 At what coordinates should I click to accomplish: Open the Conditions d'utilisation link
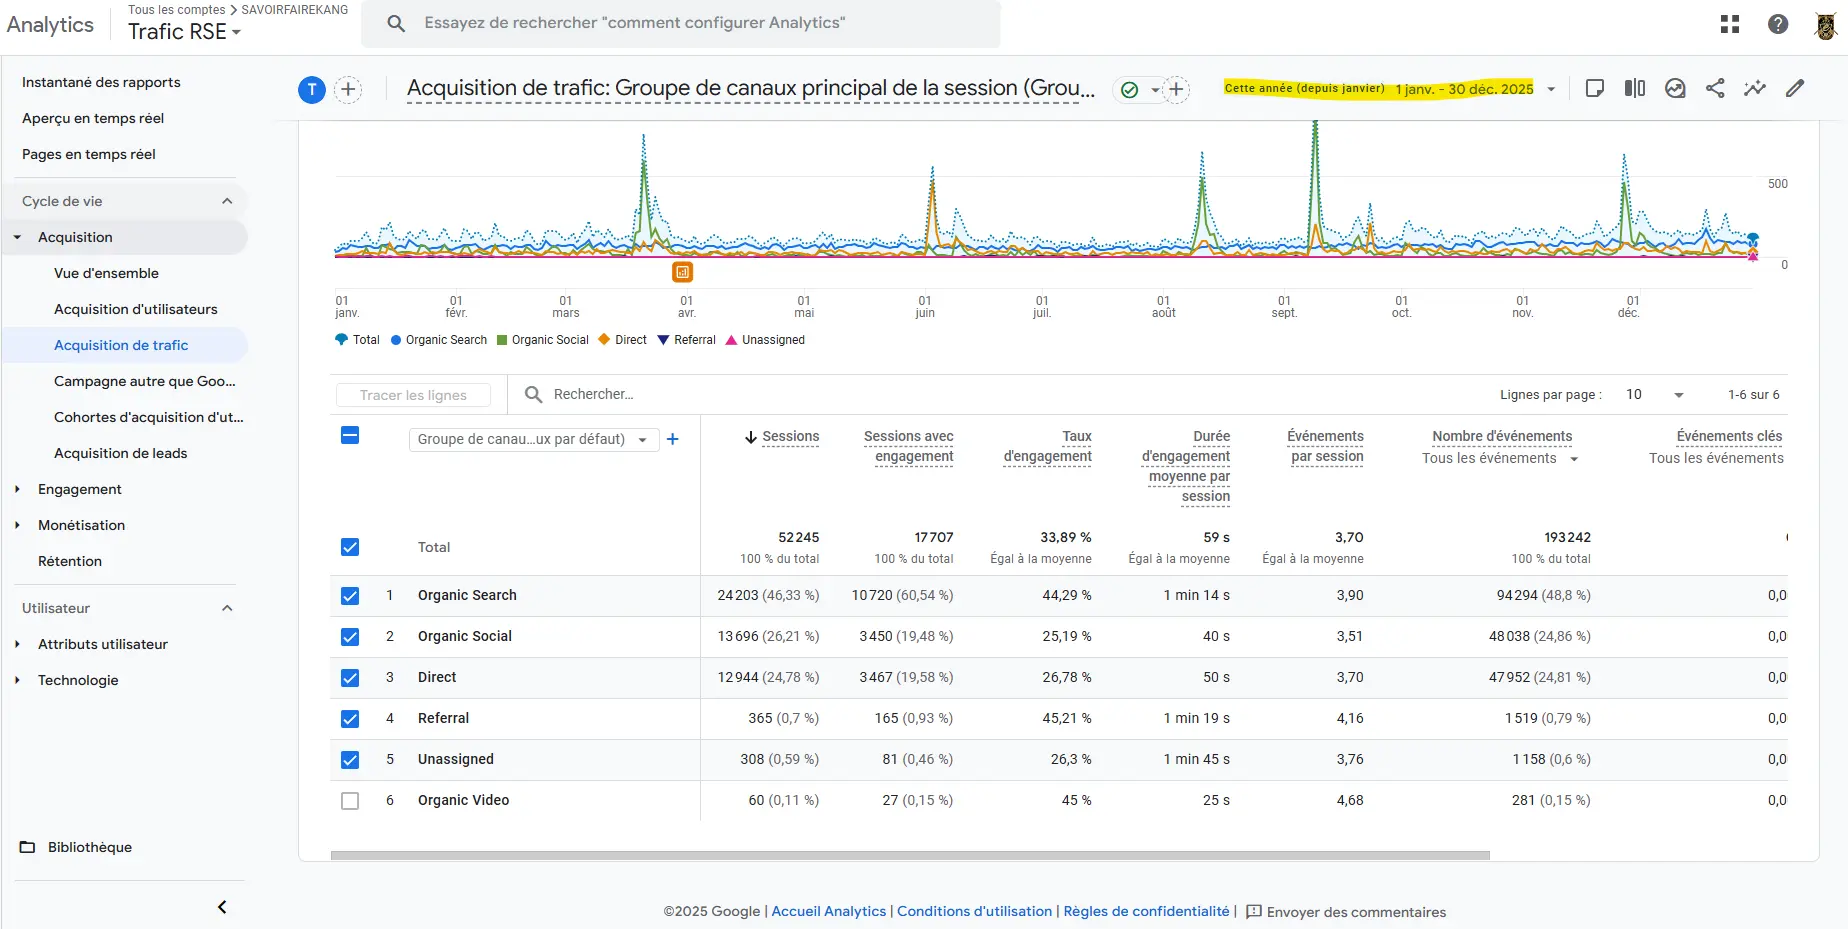pos(974,911)
